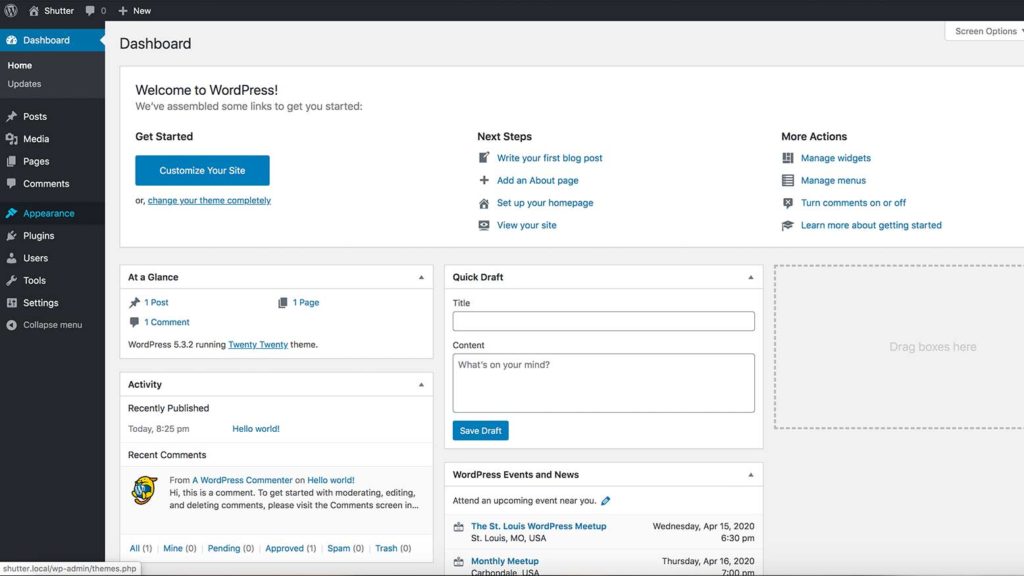Viewport: 1024px width, 576px height.
Task: Click the plus icon beside Add an About page
Action: (484, 180)
